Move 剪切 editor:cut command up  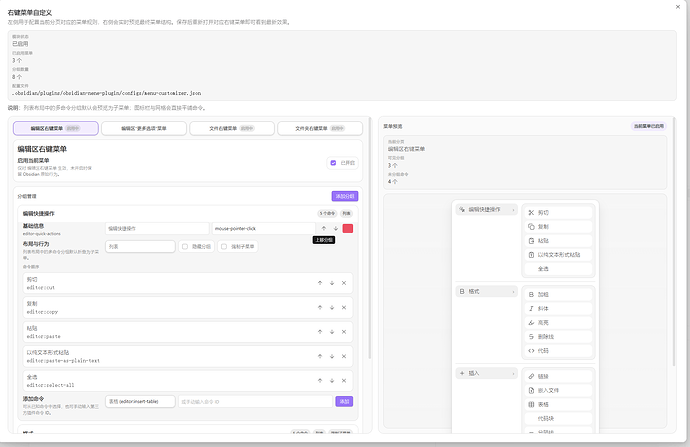320,283
